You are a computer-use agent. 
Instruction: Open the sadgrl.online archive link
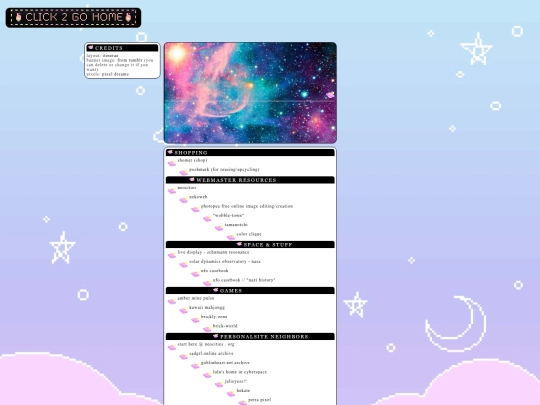point(211,354)
